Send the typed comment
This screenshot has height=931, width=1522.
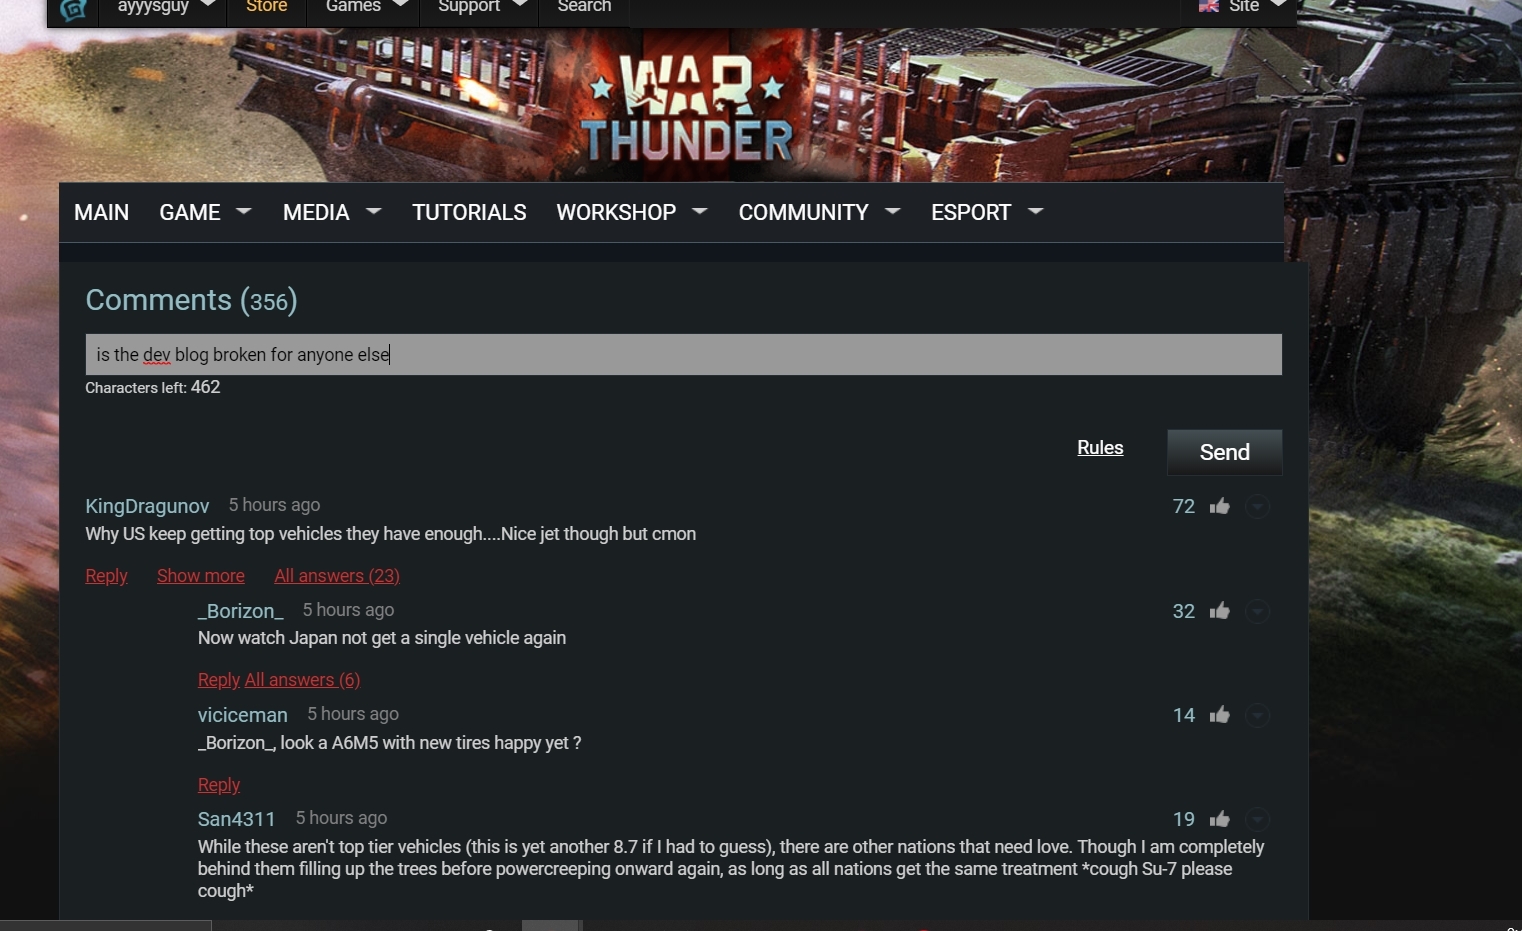click(1224, 452)
